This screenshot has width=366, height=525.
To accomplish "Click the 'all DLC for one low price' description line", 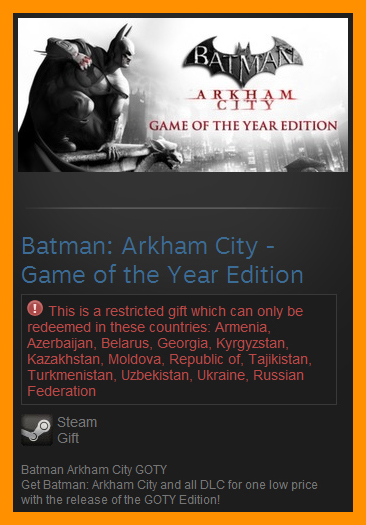I will 169,485.
